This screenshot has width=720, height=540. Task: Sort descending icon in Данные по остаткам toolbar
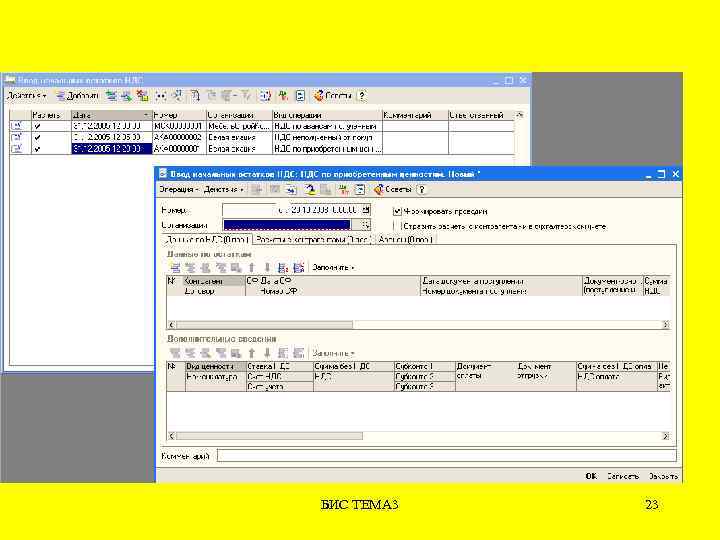pos(299,268)
